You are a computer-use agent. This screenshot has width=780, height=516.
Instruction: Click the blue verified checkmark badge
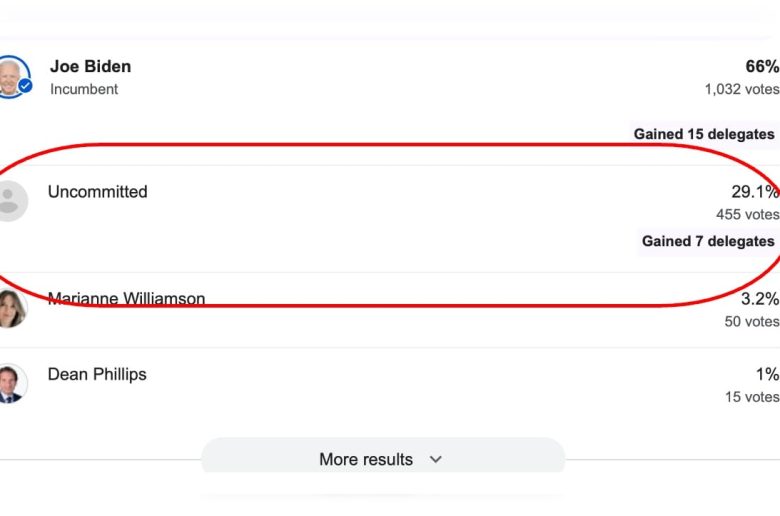25,87
